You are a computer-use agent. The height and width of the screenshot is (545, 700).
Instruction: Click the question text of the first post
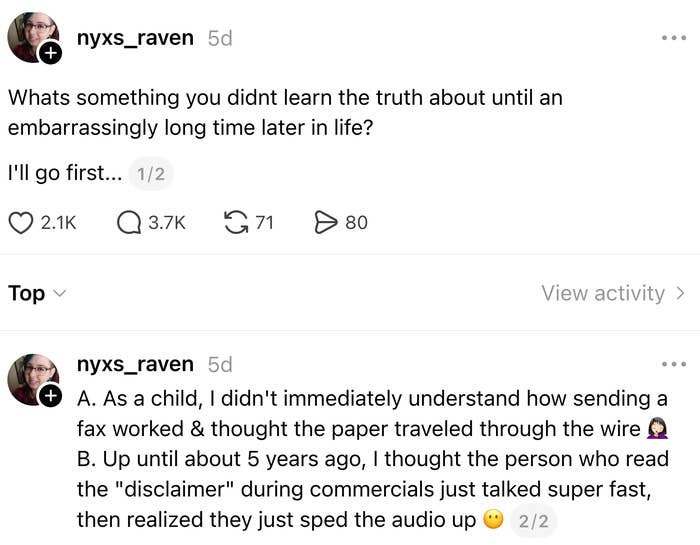[x=285, y=113]
